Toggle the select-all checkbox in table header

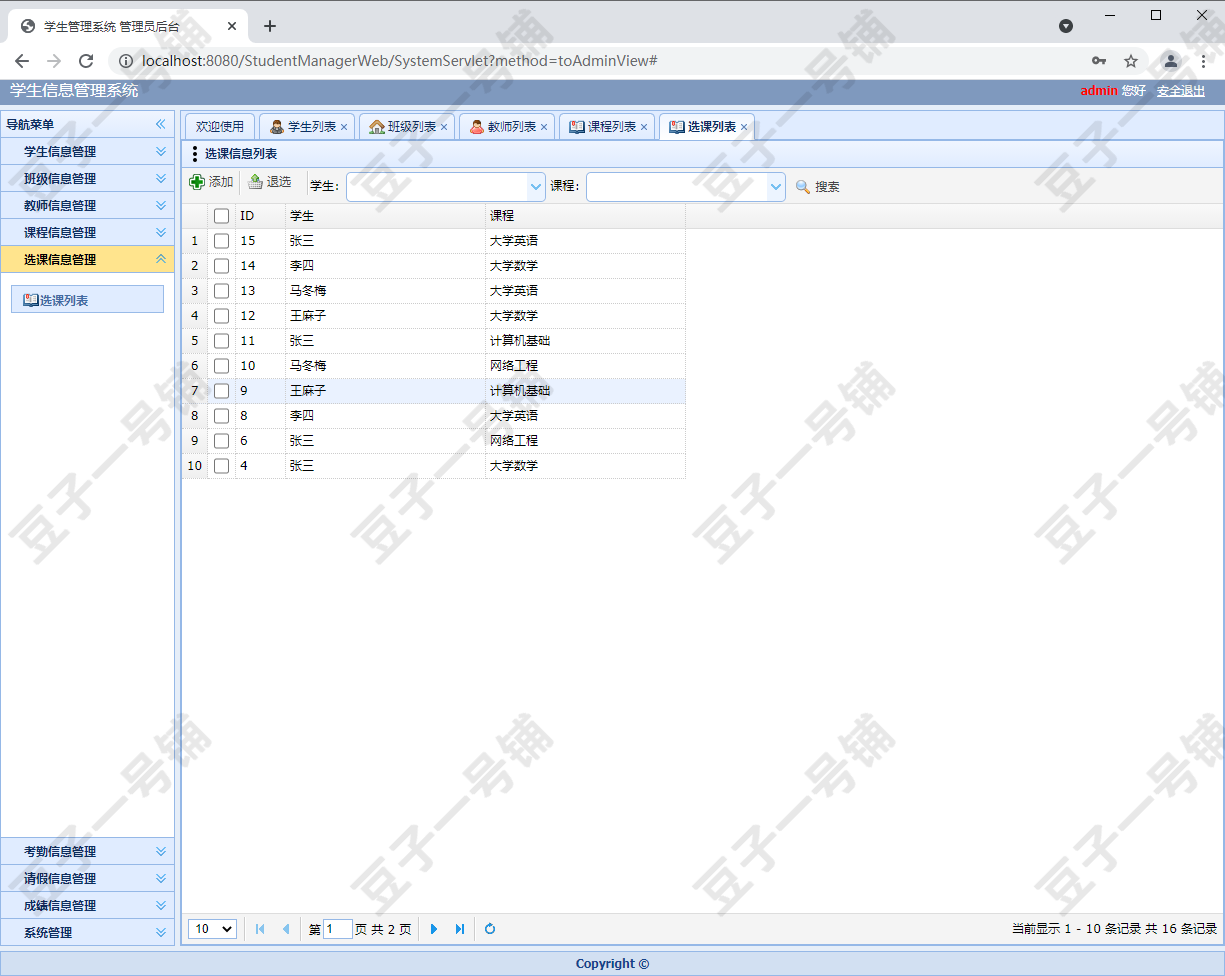[x=221, y=216]
